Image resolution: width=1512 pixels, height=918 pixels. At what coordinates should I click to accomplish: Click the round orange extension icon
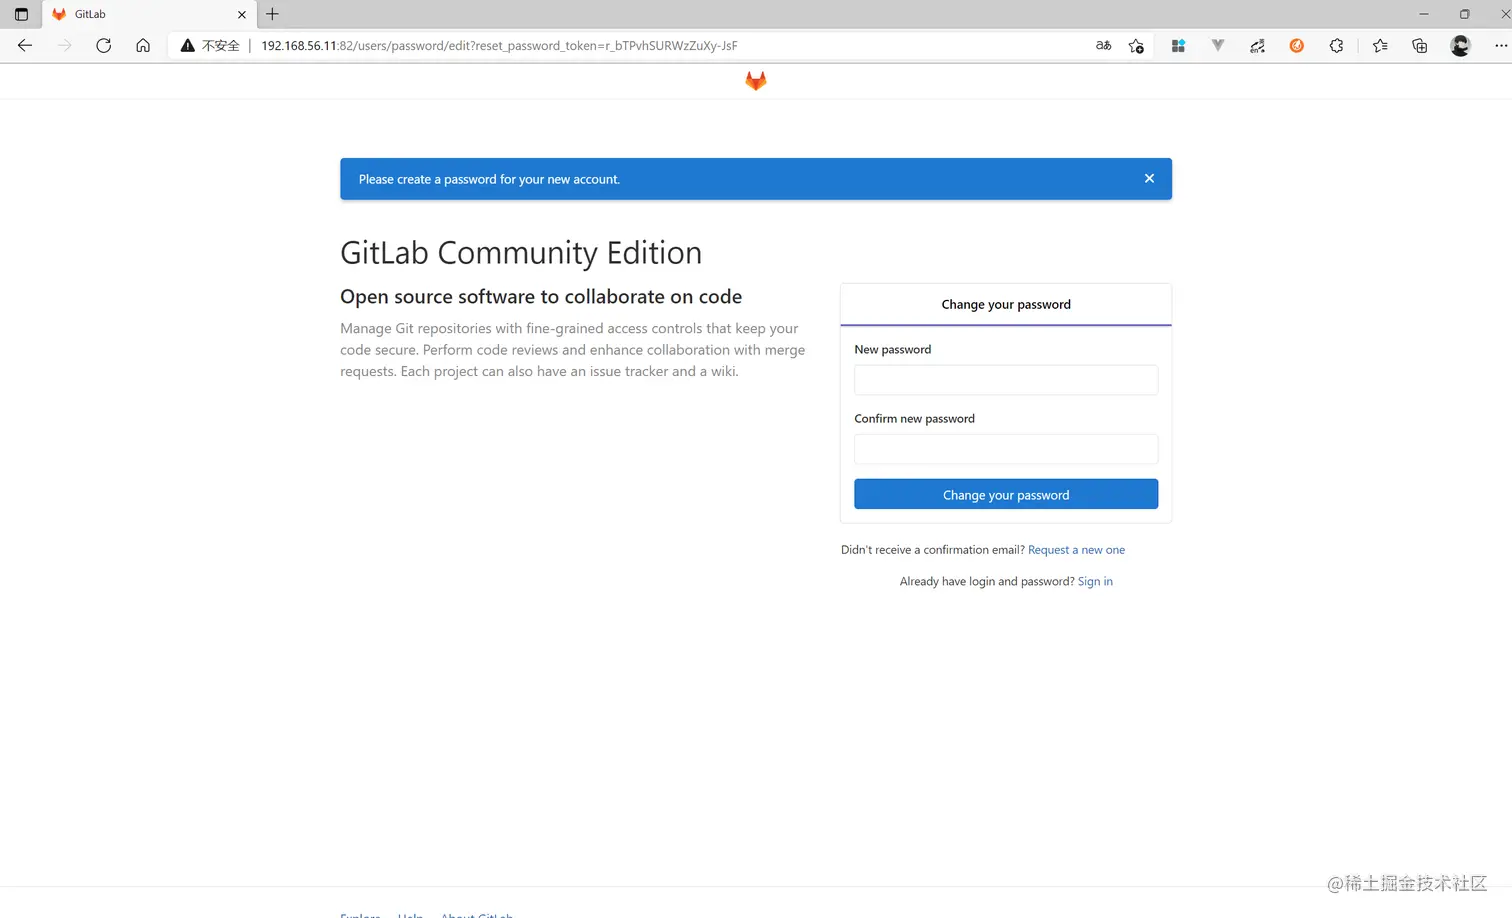[x=1296, y=45]
